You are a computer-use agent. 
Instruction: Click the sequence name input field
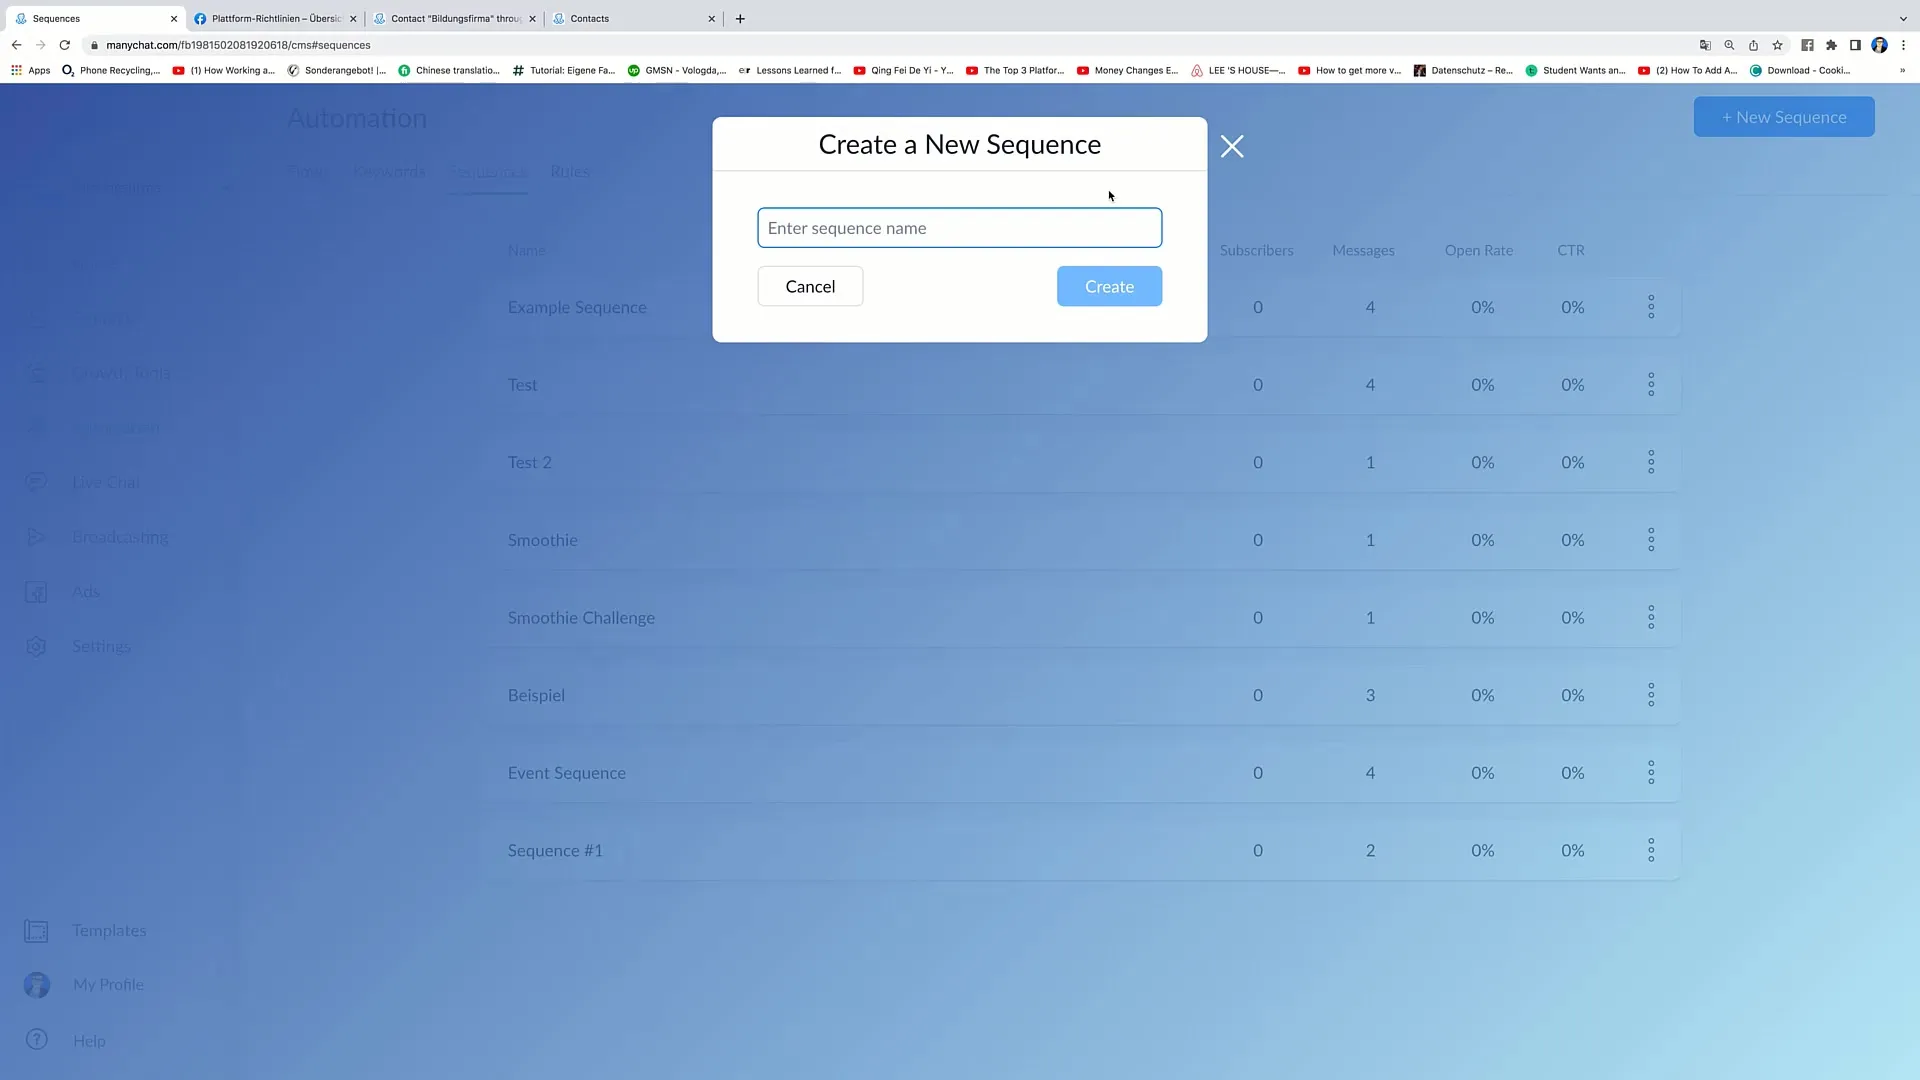pyautogui.click(x=959, y=227)
